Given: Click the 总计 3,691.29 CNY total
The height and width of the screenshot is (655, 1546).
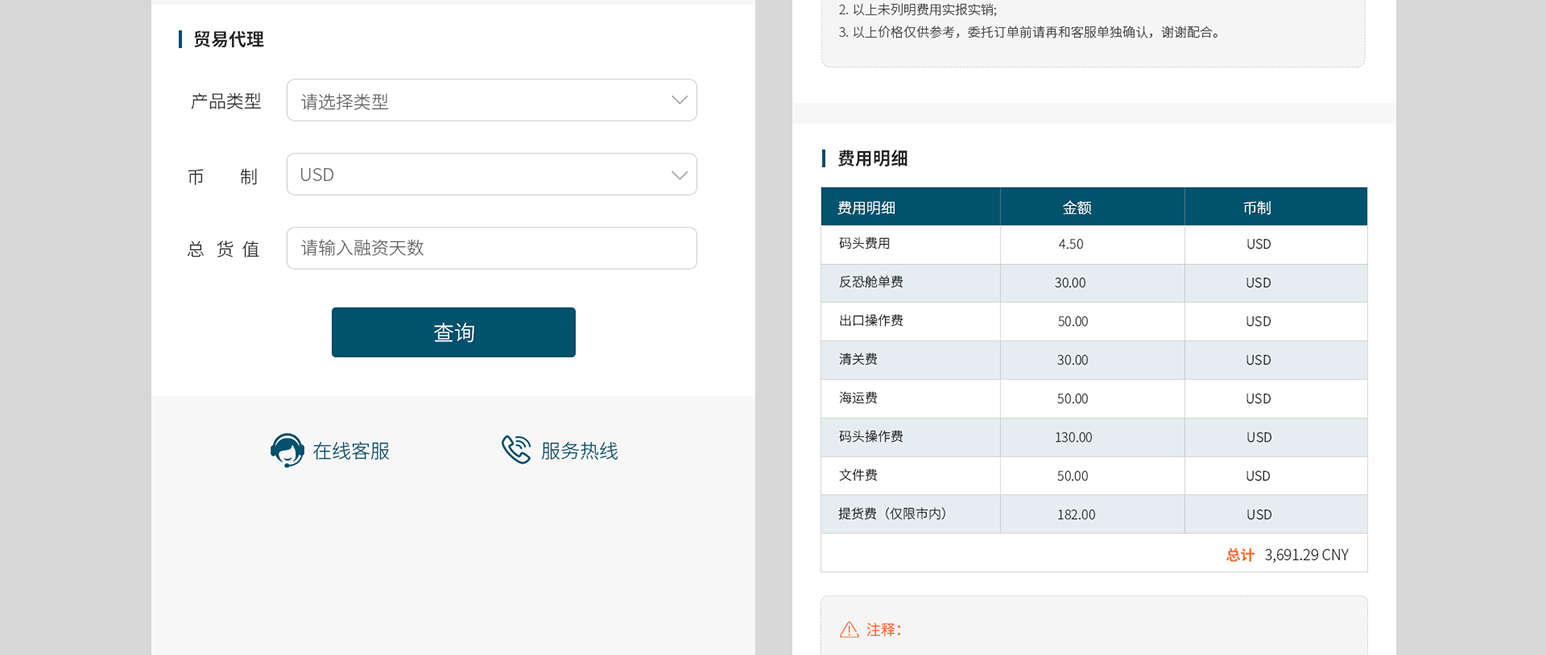Looking at the screenshot, I should pos(1287,554).
